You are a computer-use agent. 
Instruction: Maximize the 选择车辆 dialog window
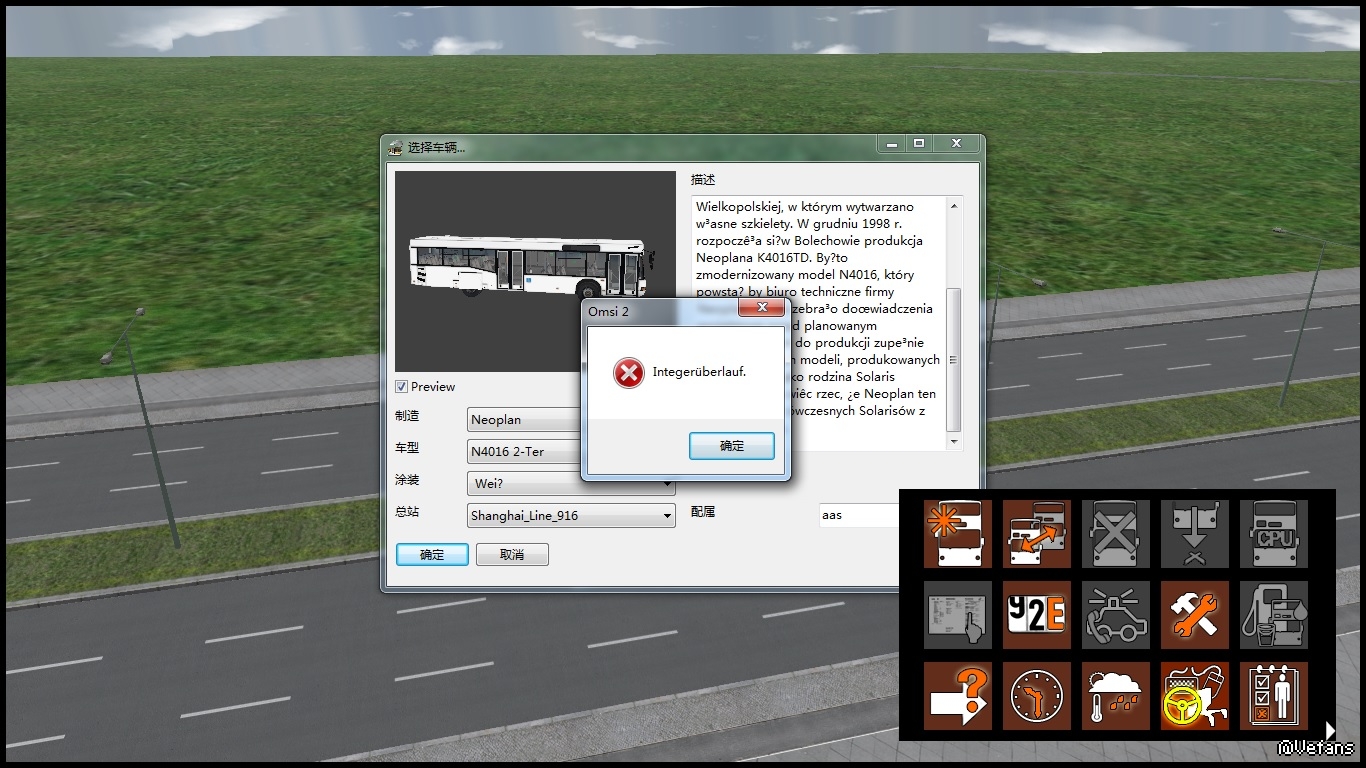pyautogui.click(x=919, y=144)
